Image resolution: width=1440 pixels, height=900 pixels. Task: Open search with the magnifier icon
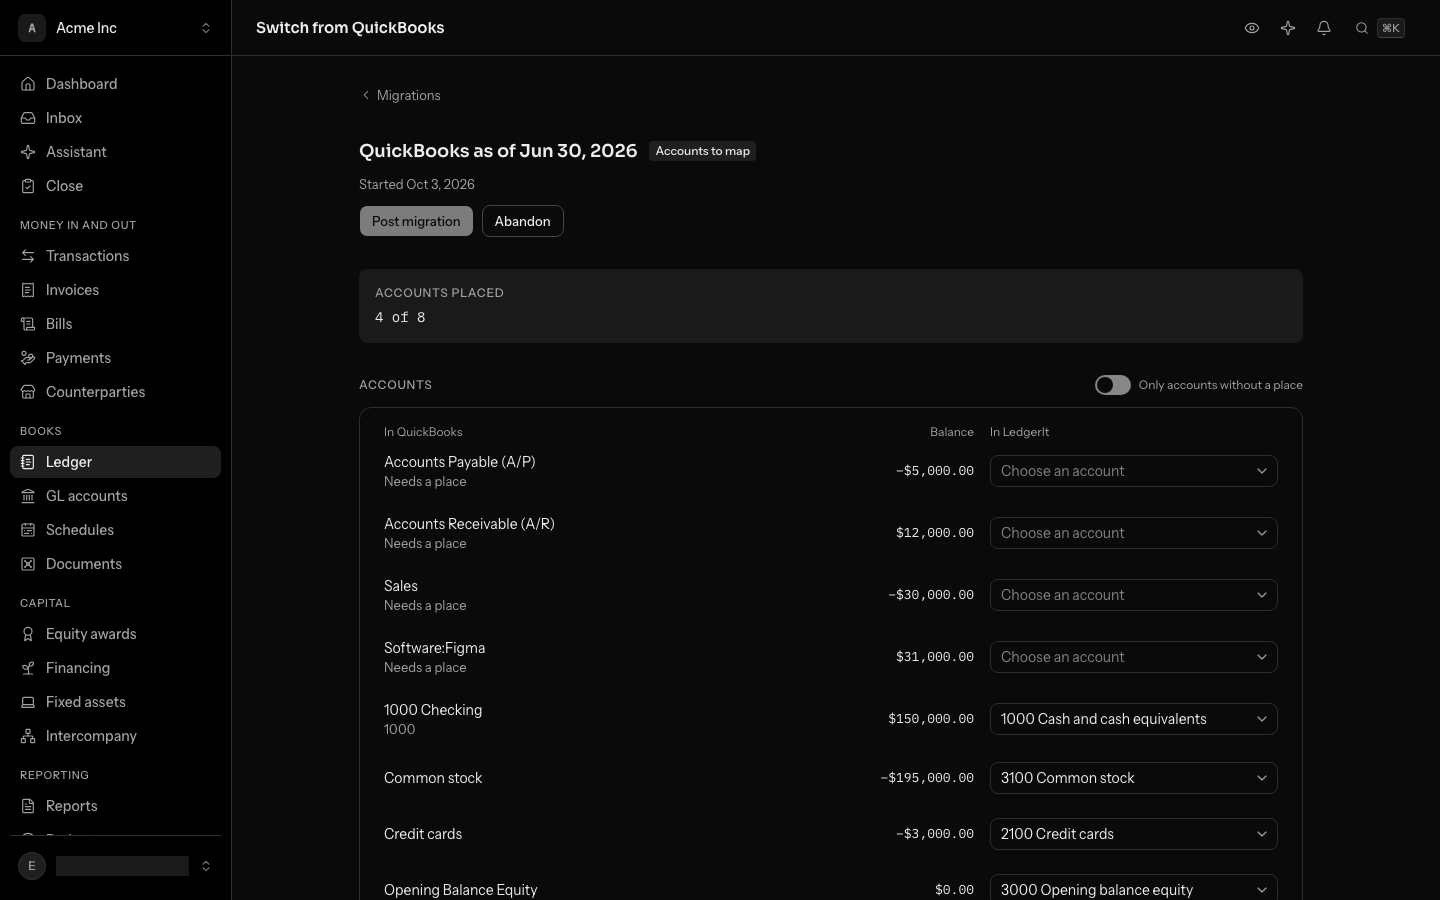click(1362, 28)
